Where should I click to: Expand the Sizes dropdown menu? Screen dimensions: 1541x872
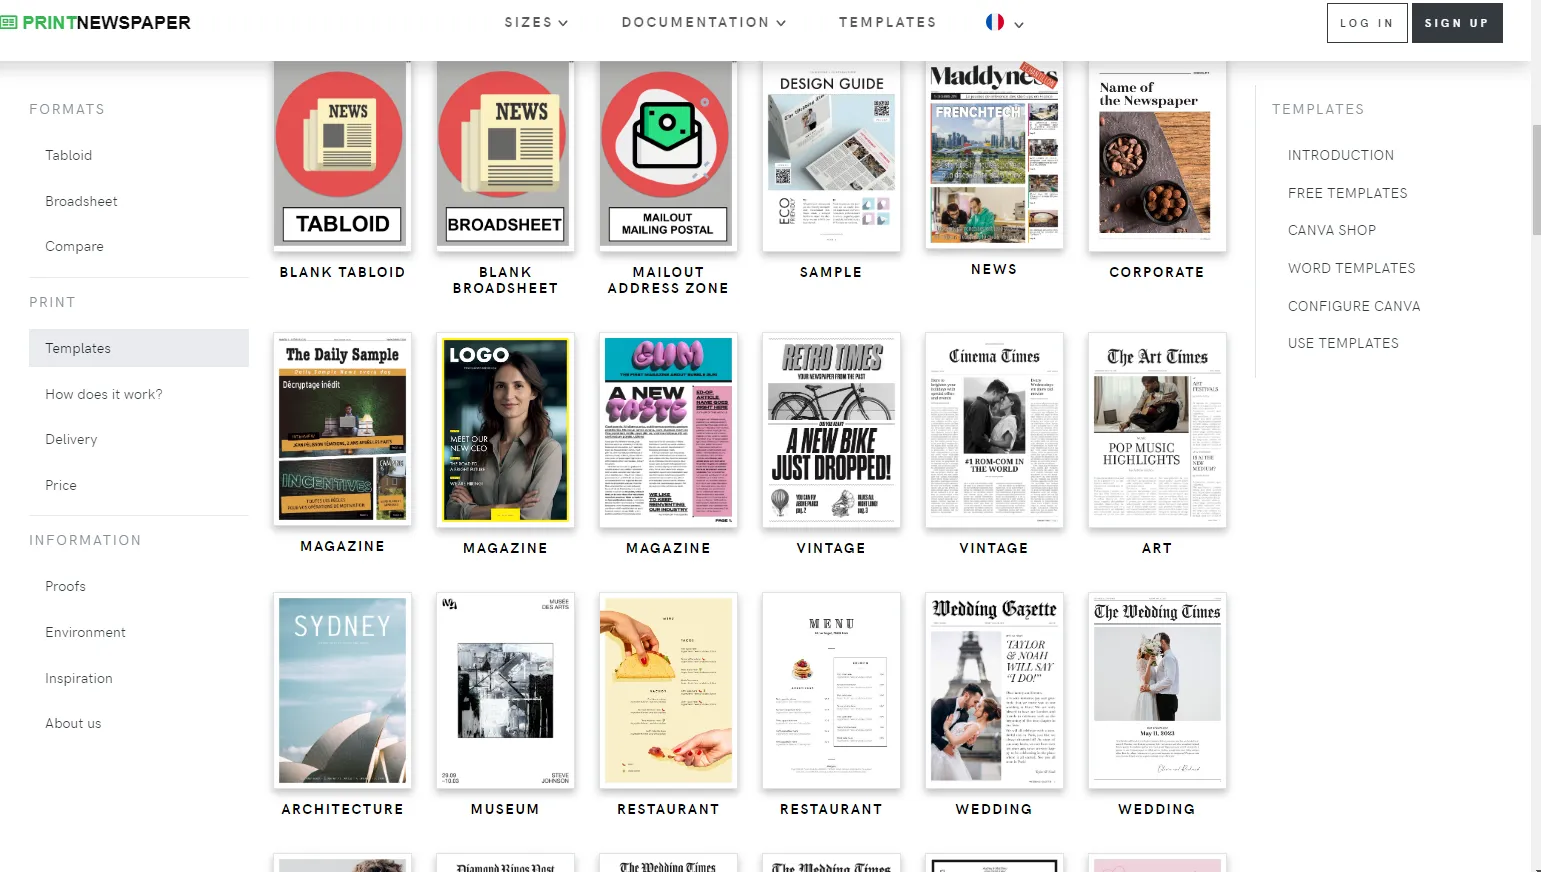click(x=536, y=22)
